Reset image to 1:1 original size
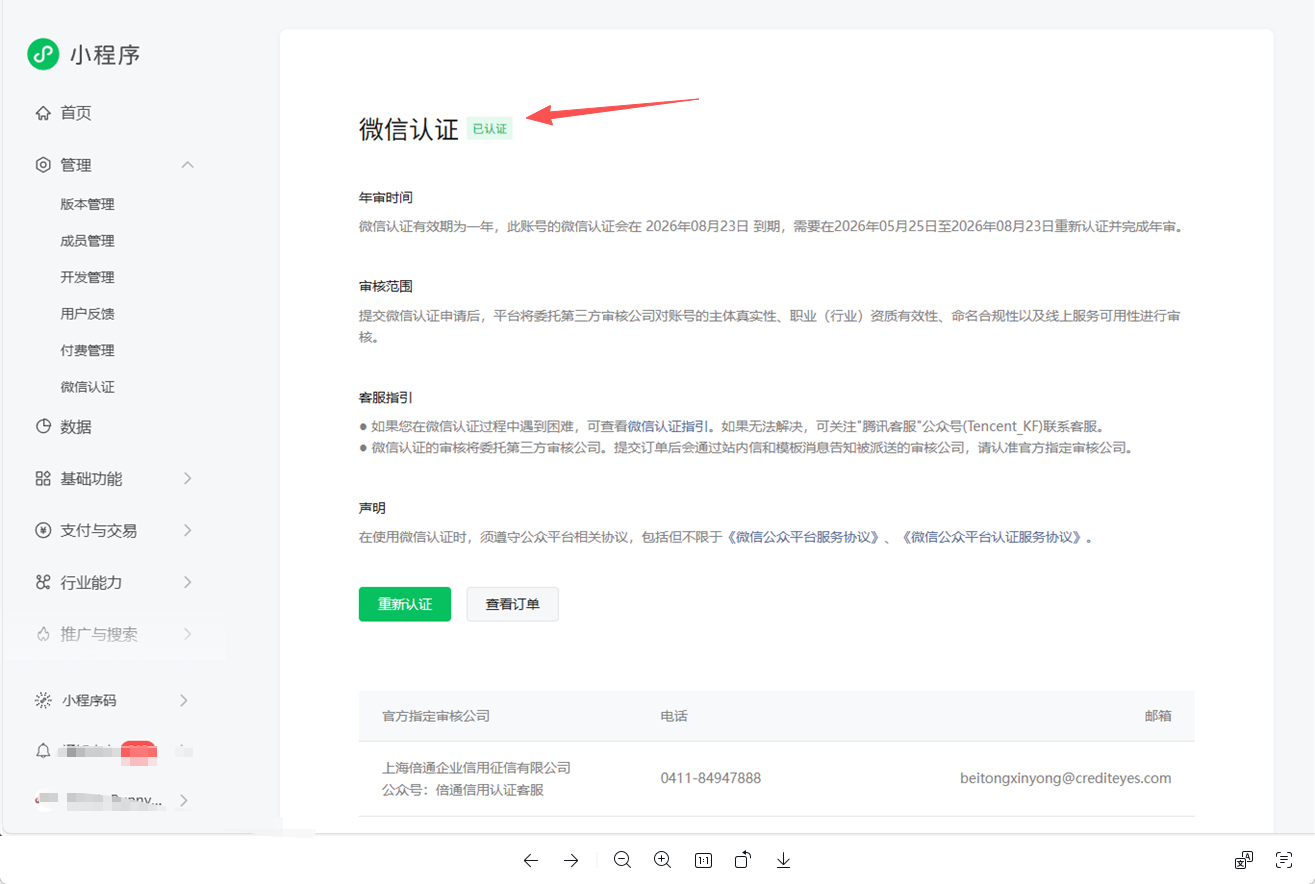This screenshot has width=1315, height=884. 703,860
